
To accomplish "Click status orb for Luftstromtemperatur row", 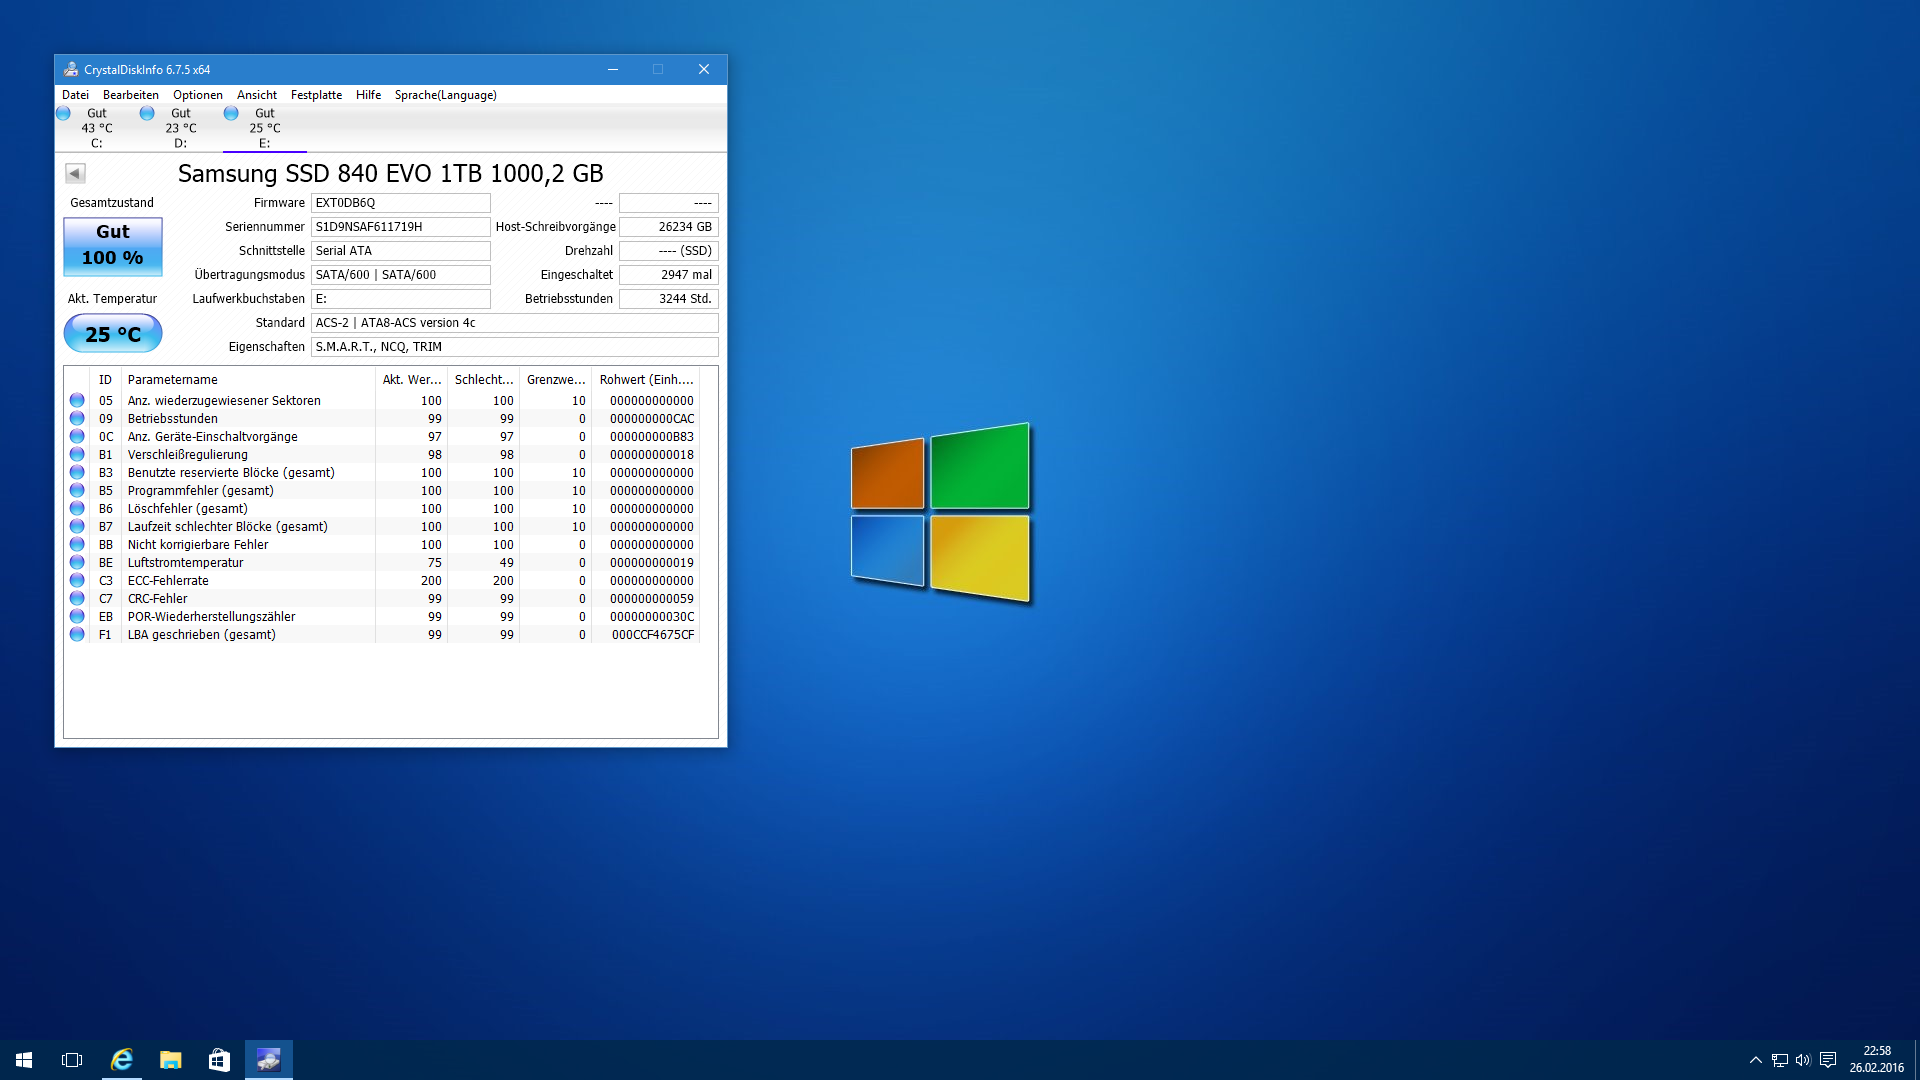I will click(x=77, y=562).
